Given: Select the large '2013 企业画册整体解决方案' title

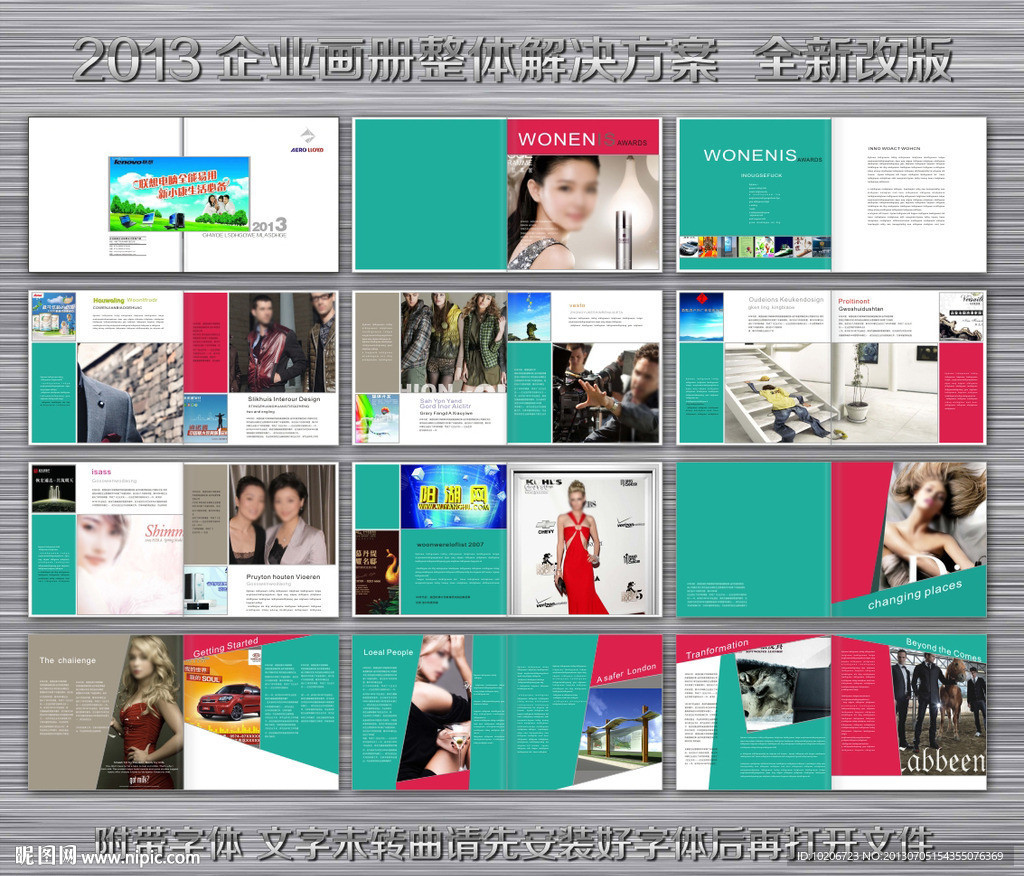Looking at the screenshot, I should pyautogui.click(x=396, y=60).
